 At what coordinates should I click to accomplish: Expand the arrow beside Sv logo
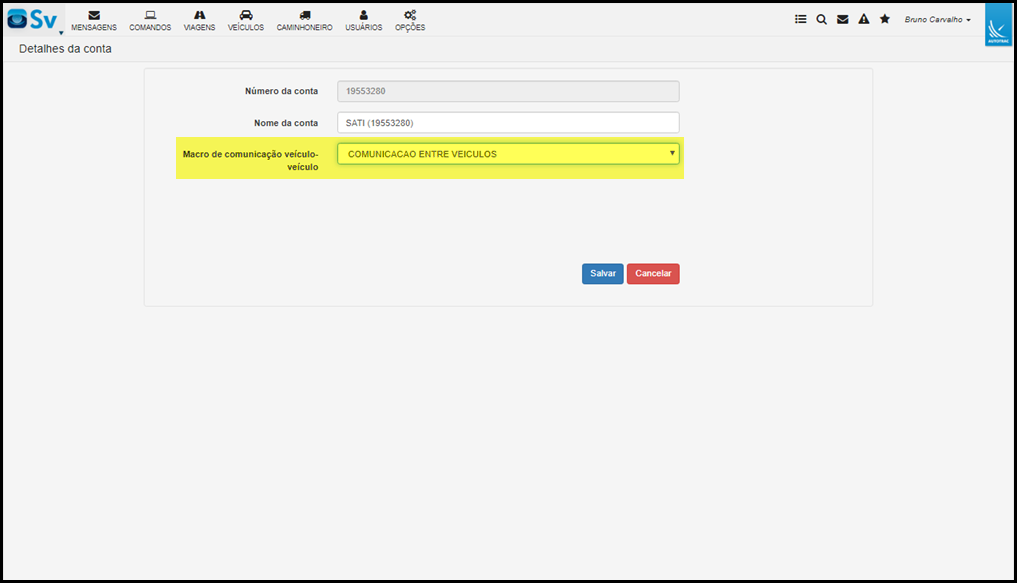(61, 32)
